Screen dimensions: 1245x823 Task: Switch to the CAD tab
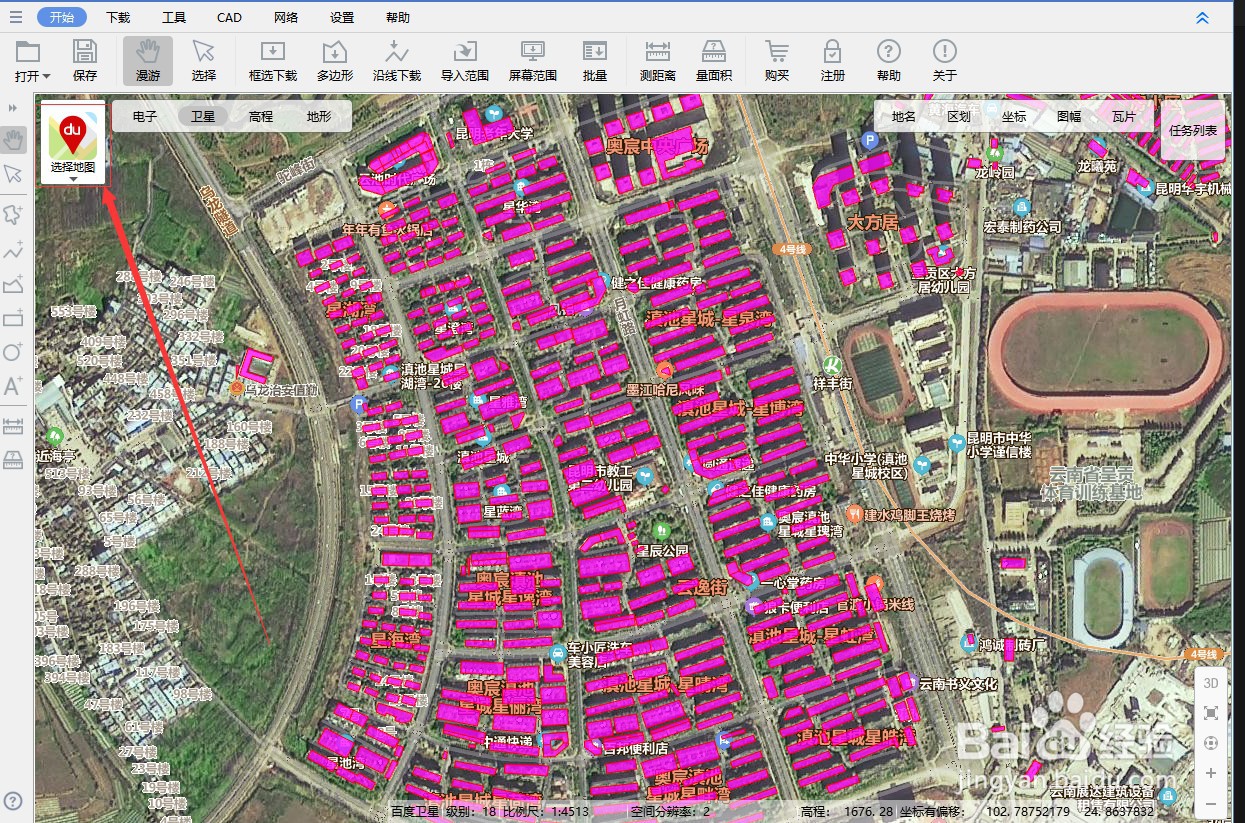pos(229,17)
